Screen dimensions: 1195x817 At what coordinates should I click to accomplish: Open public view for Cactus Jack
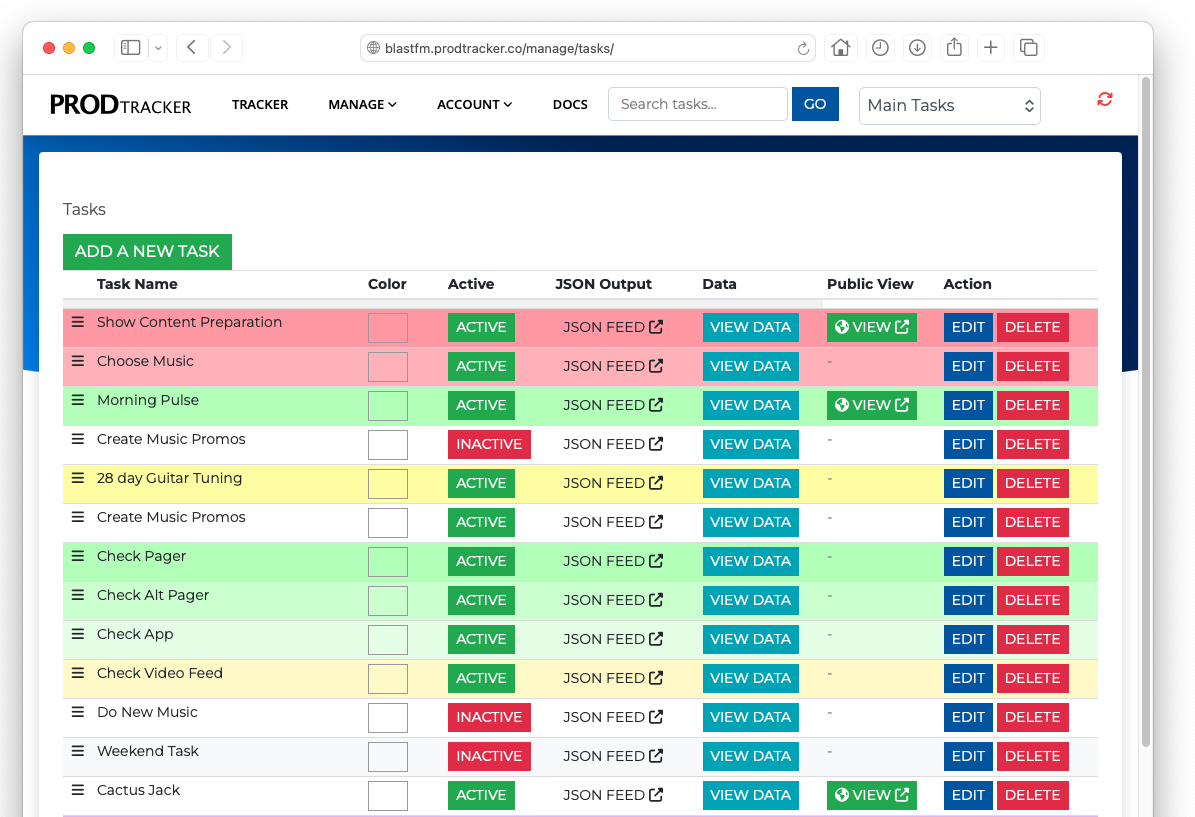pyautogui.click(x=871, y=795)
